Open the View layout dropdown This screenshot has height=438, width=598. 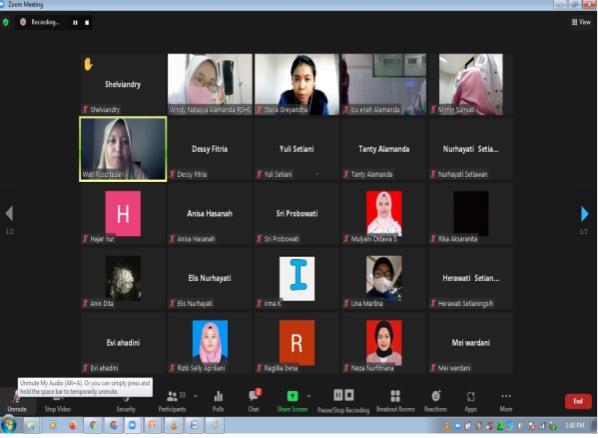point(581,22)
